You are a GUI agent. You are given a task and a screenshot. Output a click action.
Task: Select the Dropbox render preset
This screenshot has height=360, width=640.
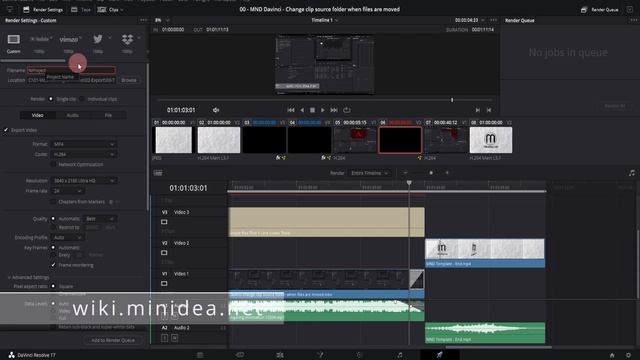[x=127, y=43]
